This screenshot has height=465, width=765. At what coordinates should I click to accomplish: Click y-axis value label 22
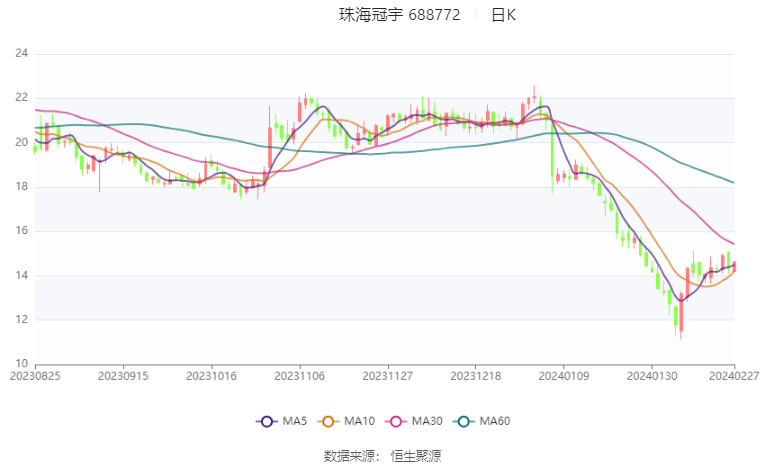(x=21, y=98)
